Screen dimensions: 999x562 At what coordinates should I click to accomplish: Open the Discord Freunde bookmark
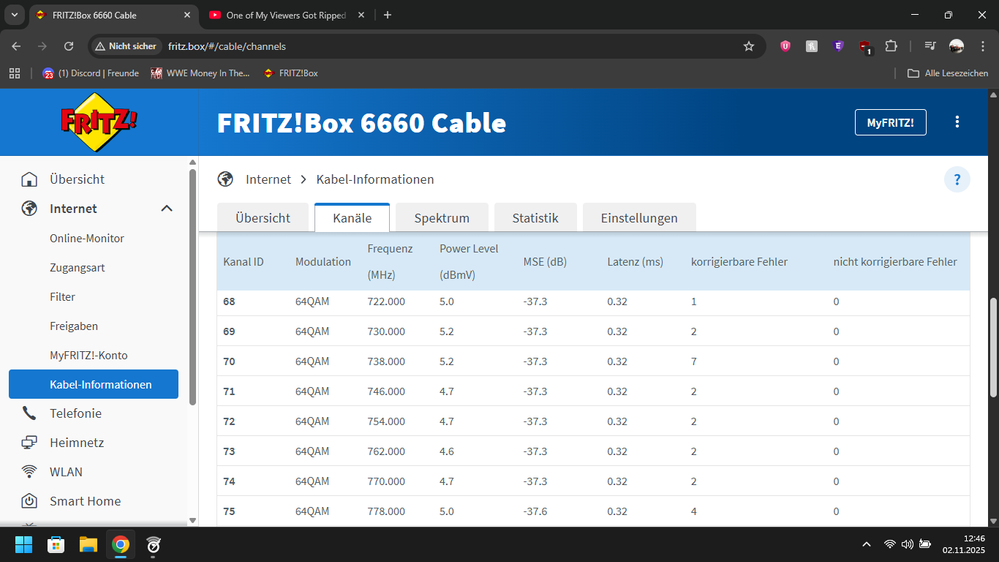[90, 73]
